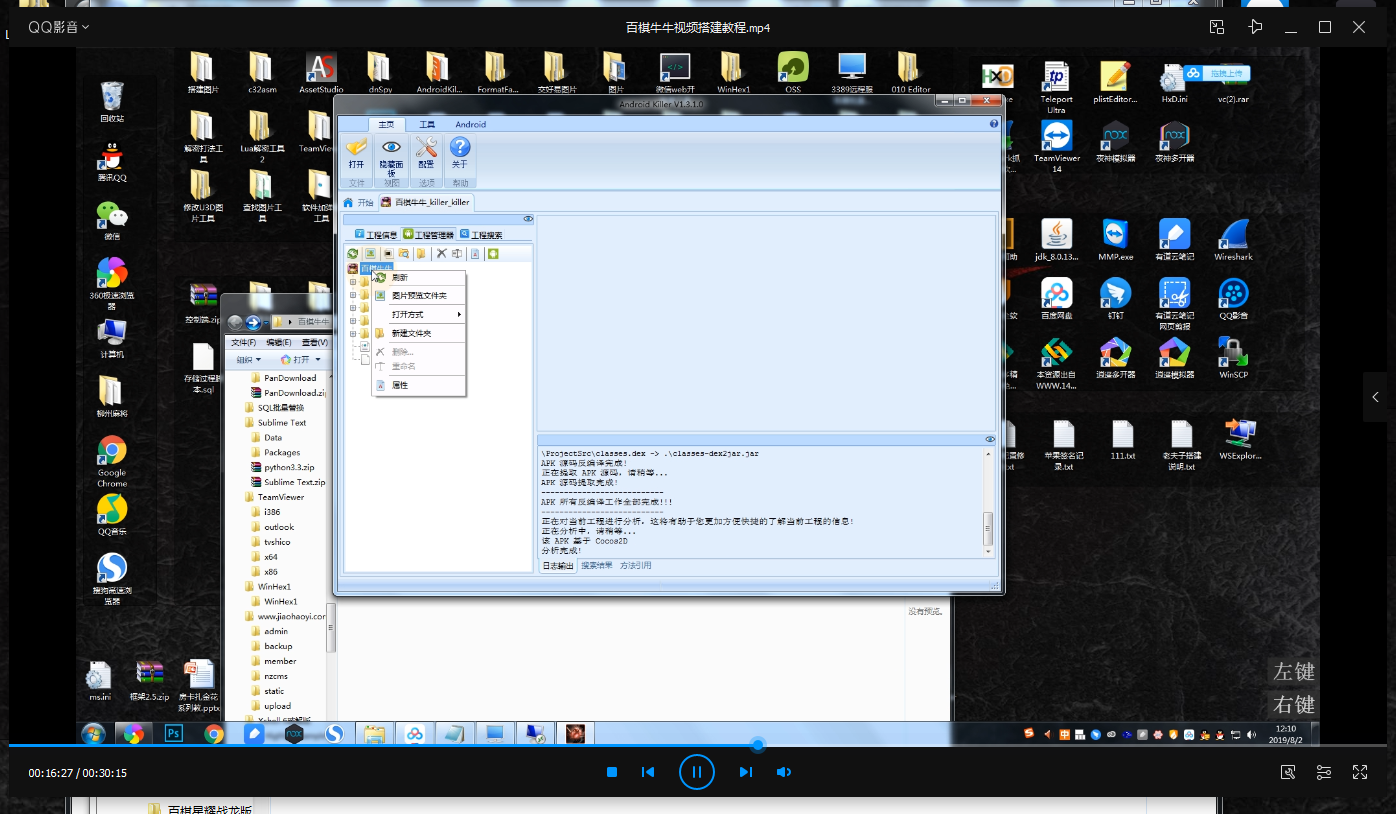The width and height of the screenshot is (1396, 814).
Task: Switch to the 工具 ribbon tab
Action: (x=427, y=124)
